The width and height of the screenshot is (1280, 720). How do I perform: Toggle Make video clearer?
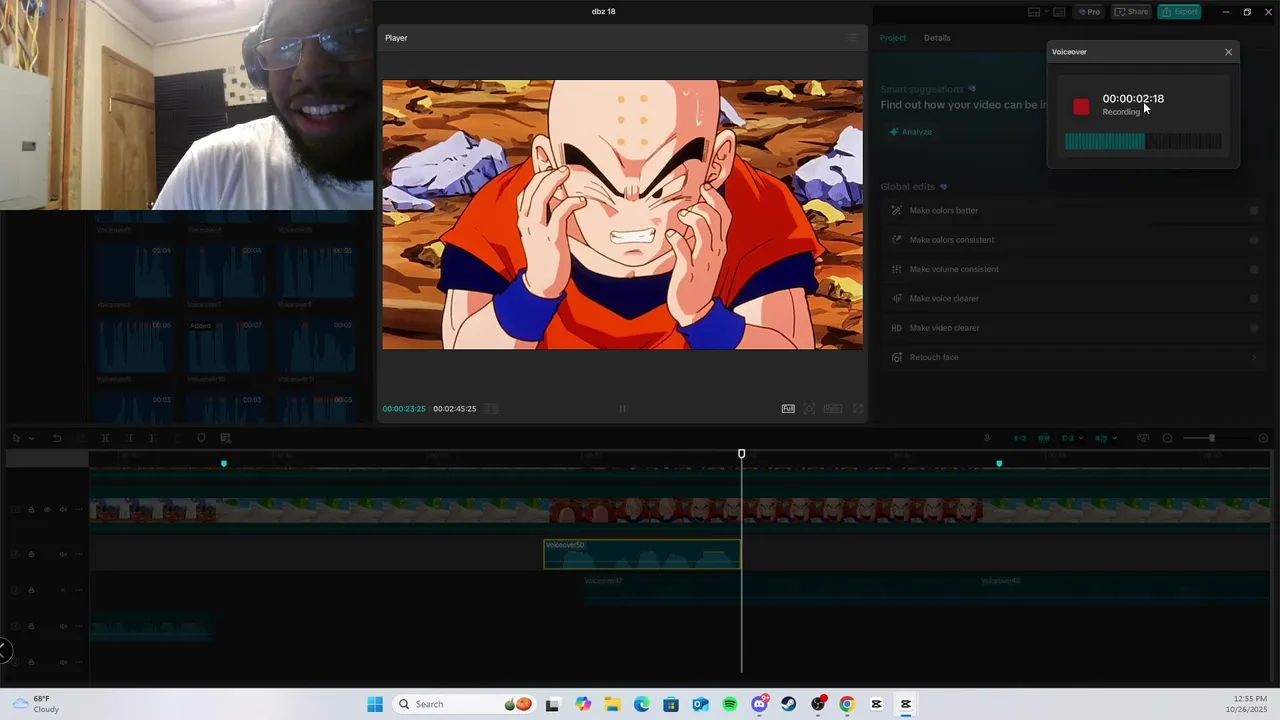coord(1254,328)
